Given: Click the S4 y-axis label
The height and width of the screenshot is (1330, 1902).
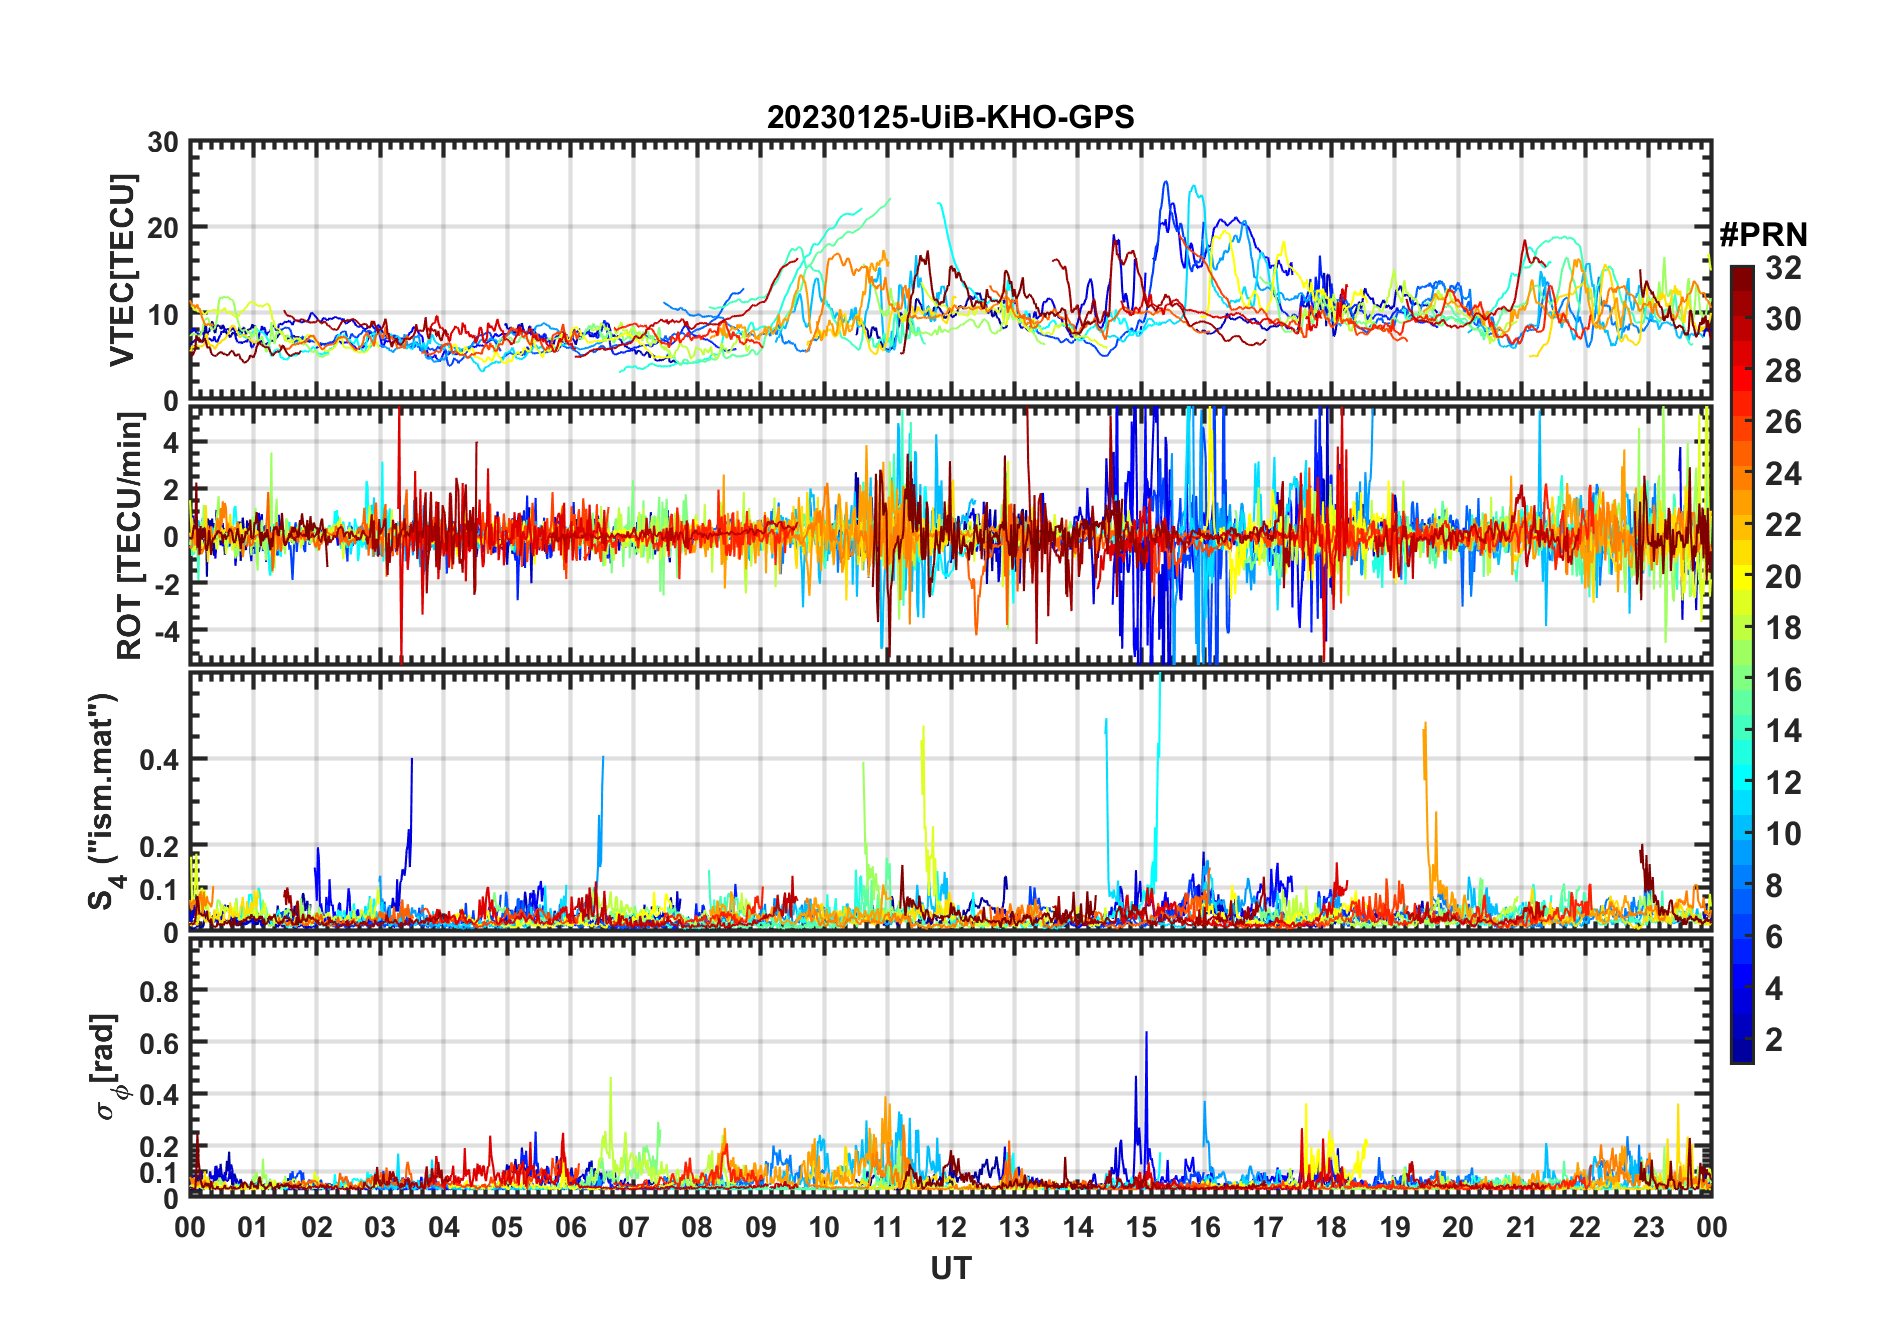Looking at the screenshot, I should [x=103, y=802].
